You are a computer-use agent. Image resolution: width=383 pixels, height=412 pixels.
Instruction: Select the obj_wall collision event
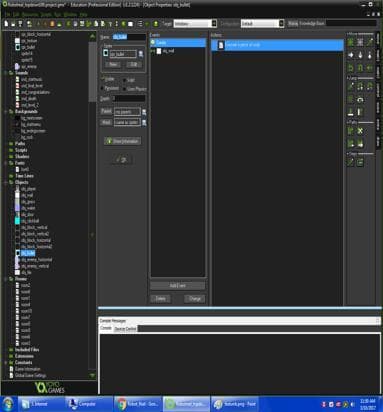[178, 51]
